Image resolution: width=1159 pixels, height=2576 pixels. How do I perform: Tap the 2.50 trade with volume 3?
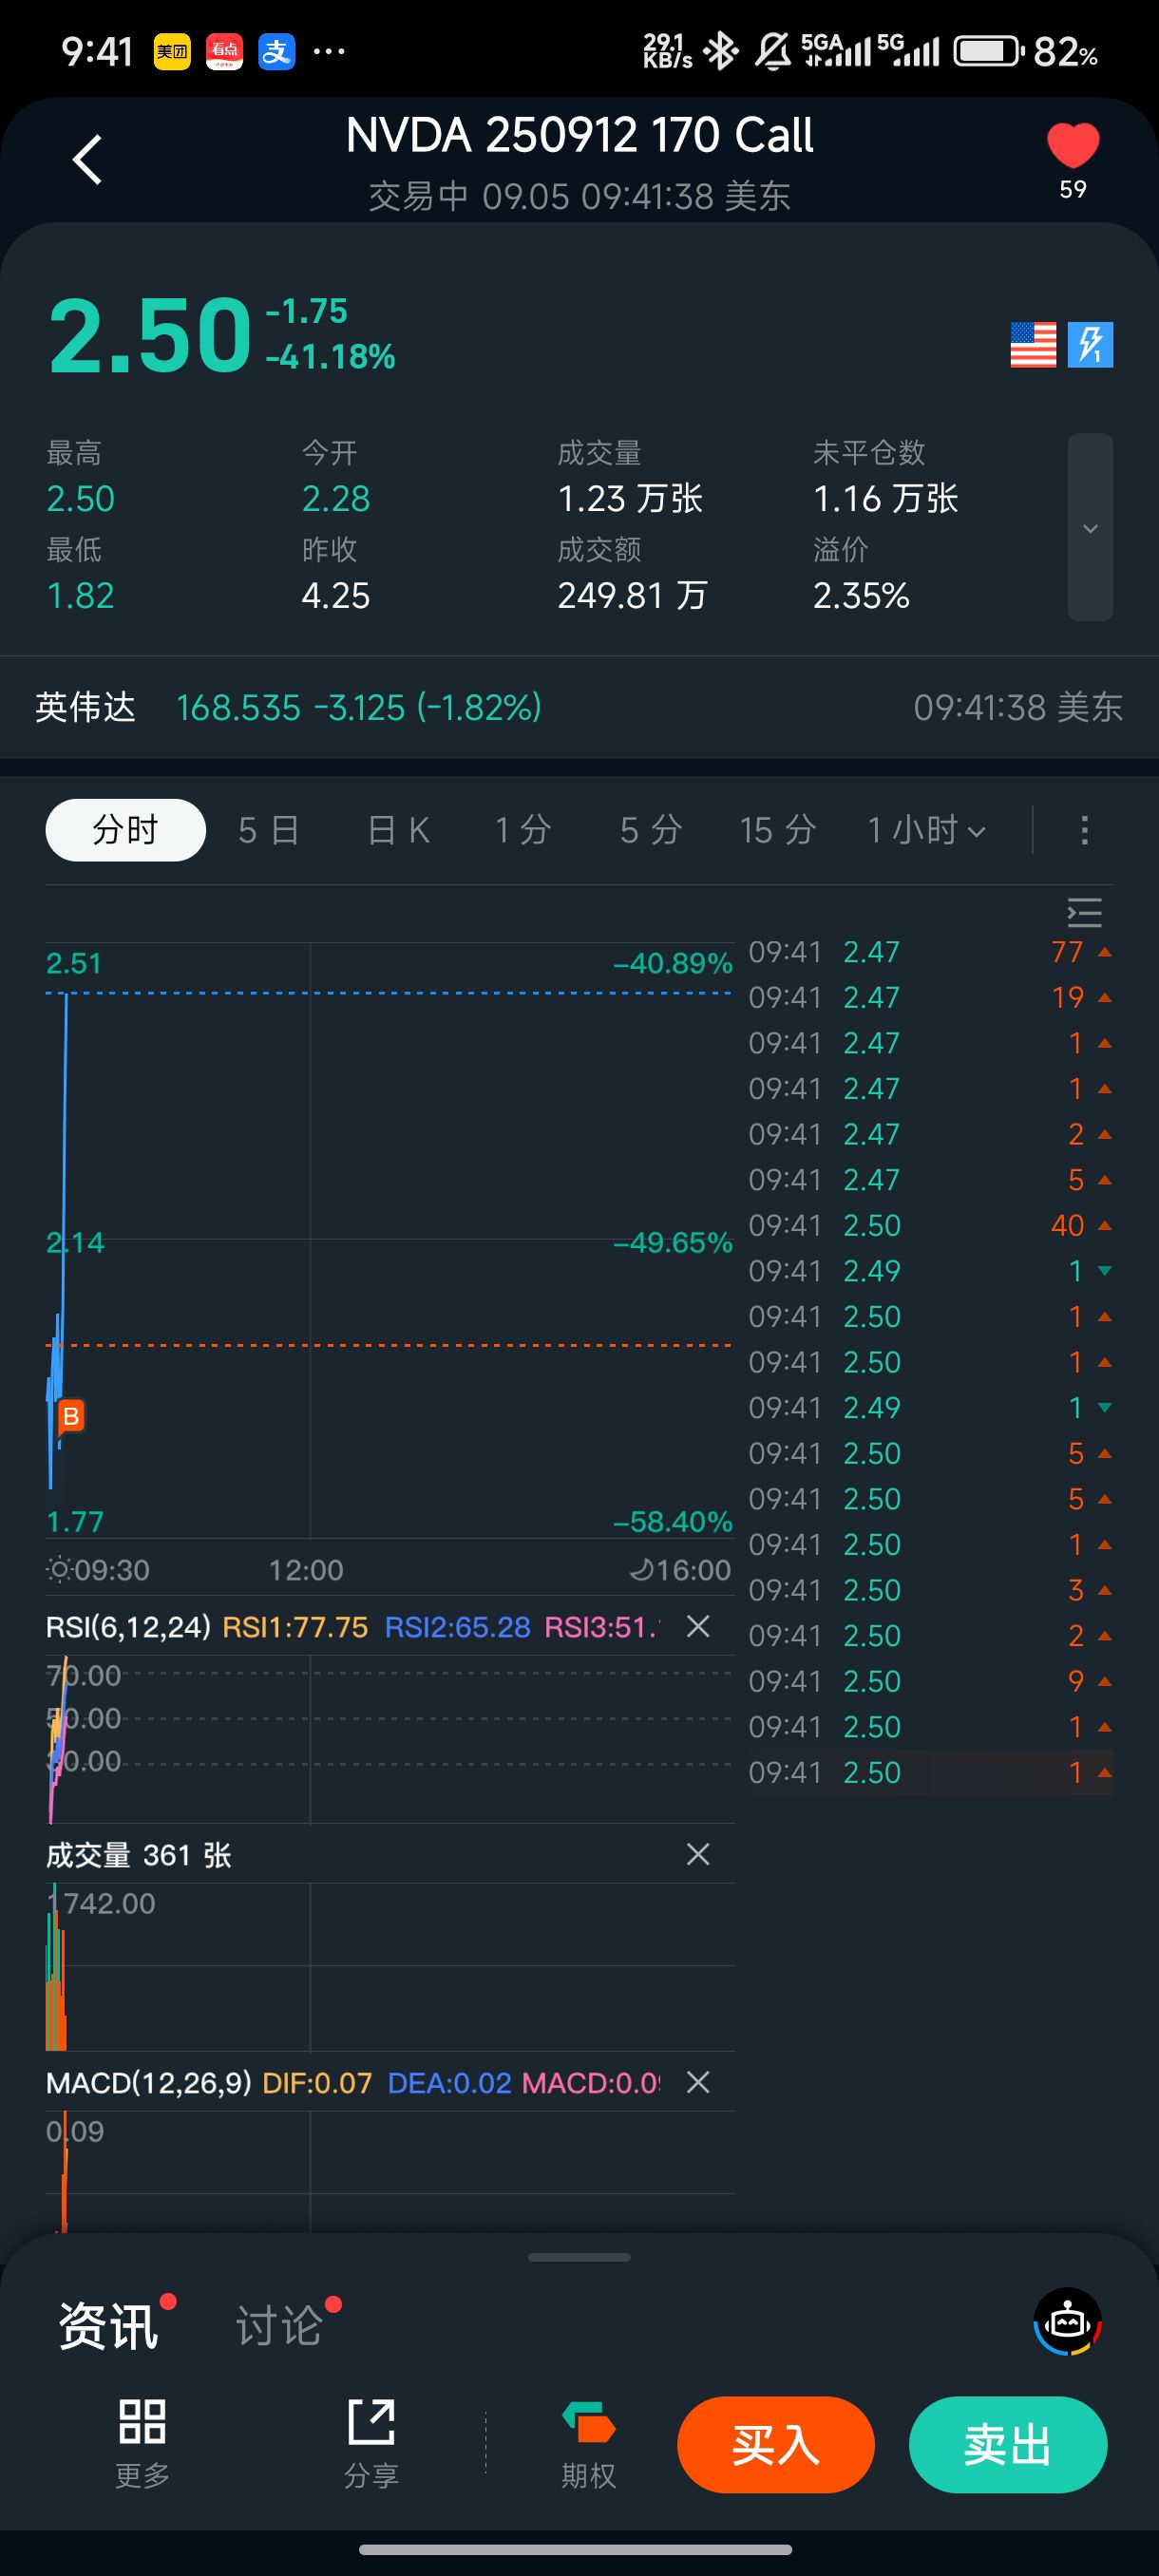930,1590
